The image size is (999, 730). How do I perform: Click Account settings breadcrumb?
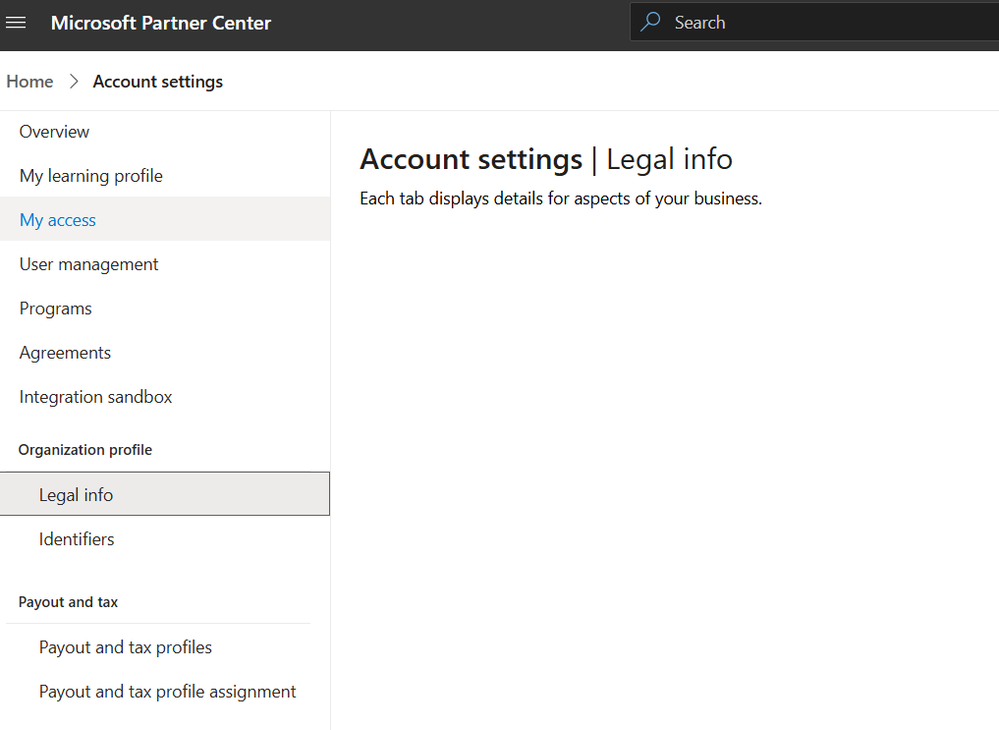point(158,82)
